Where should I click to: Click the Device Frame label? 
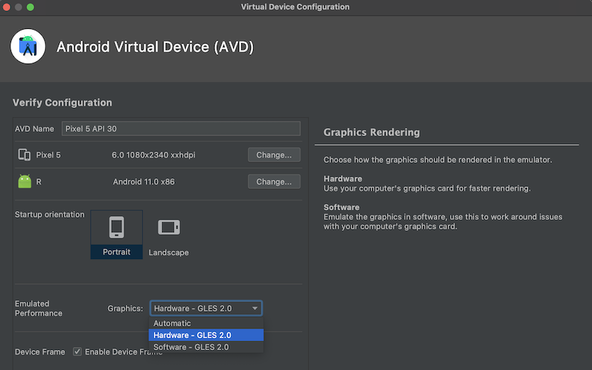click(x=40, y=352)
